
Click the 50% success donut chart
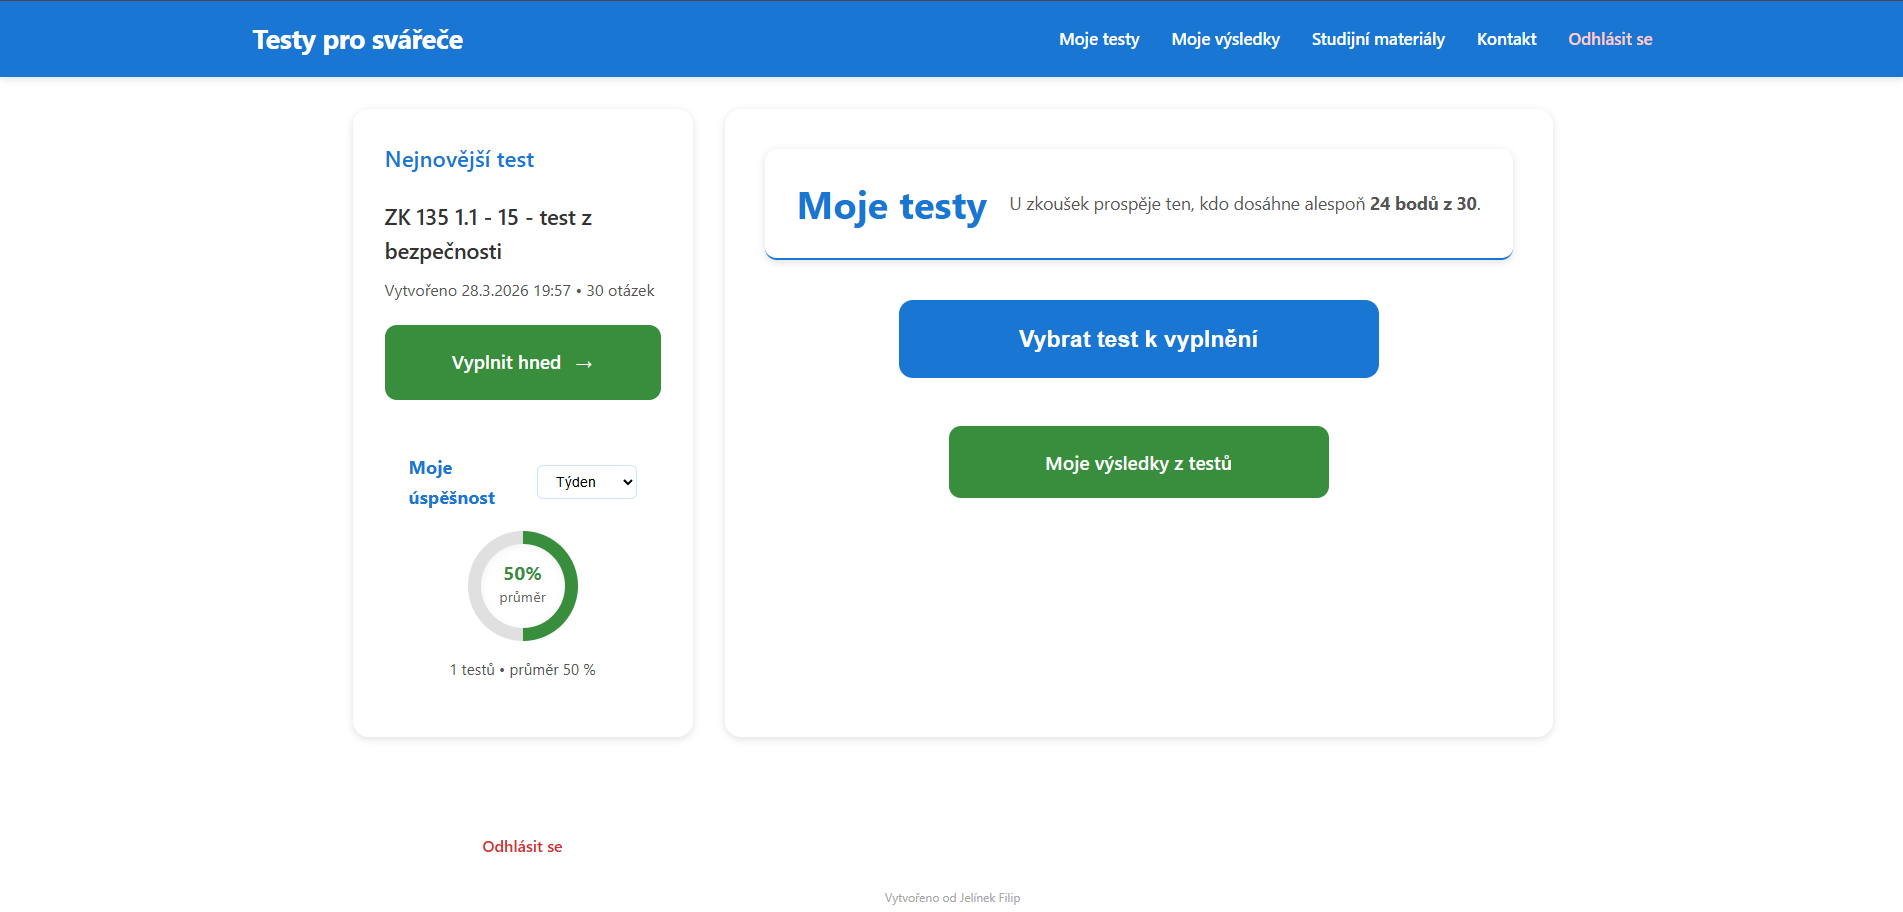coord(522,586)
